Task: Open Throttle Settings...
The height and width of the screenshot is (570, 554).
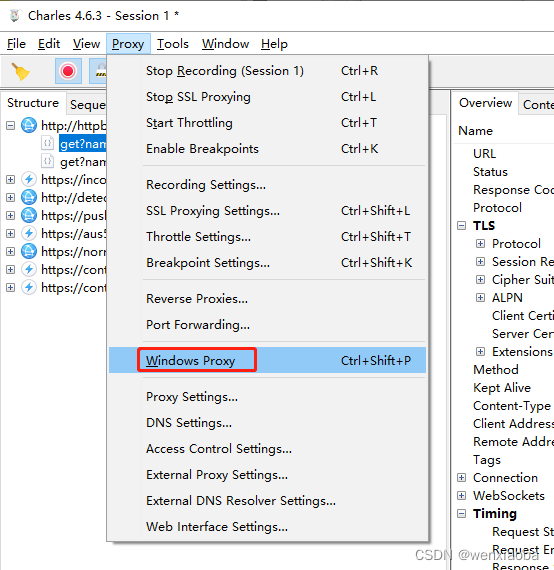Action: pyautogui.click(x=267, y=237)
